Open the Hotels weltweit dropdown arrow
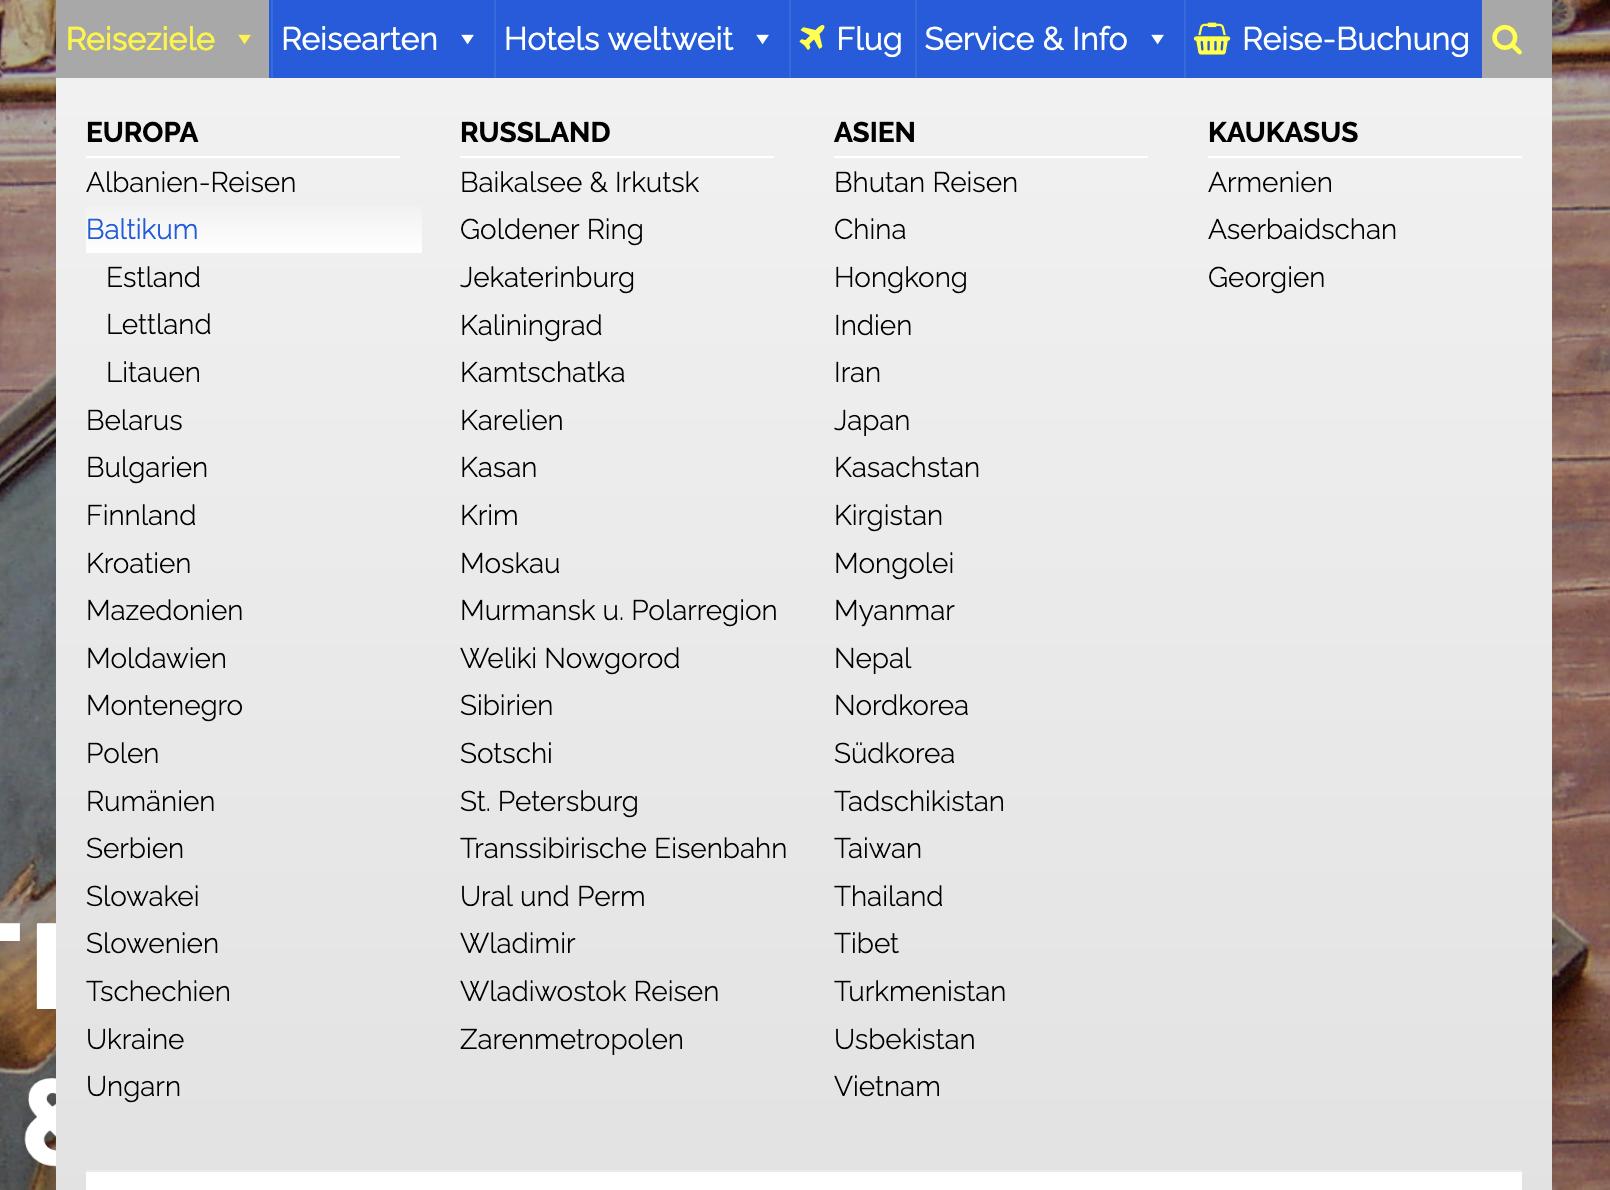This screenshot has width=1610, height=1190. click(762, 40)
